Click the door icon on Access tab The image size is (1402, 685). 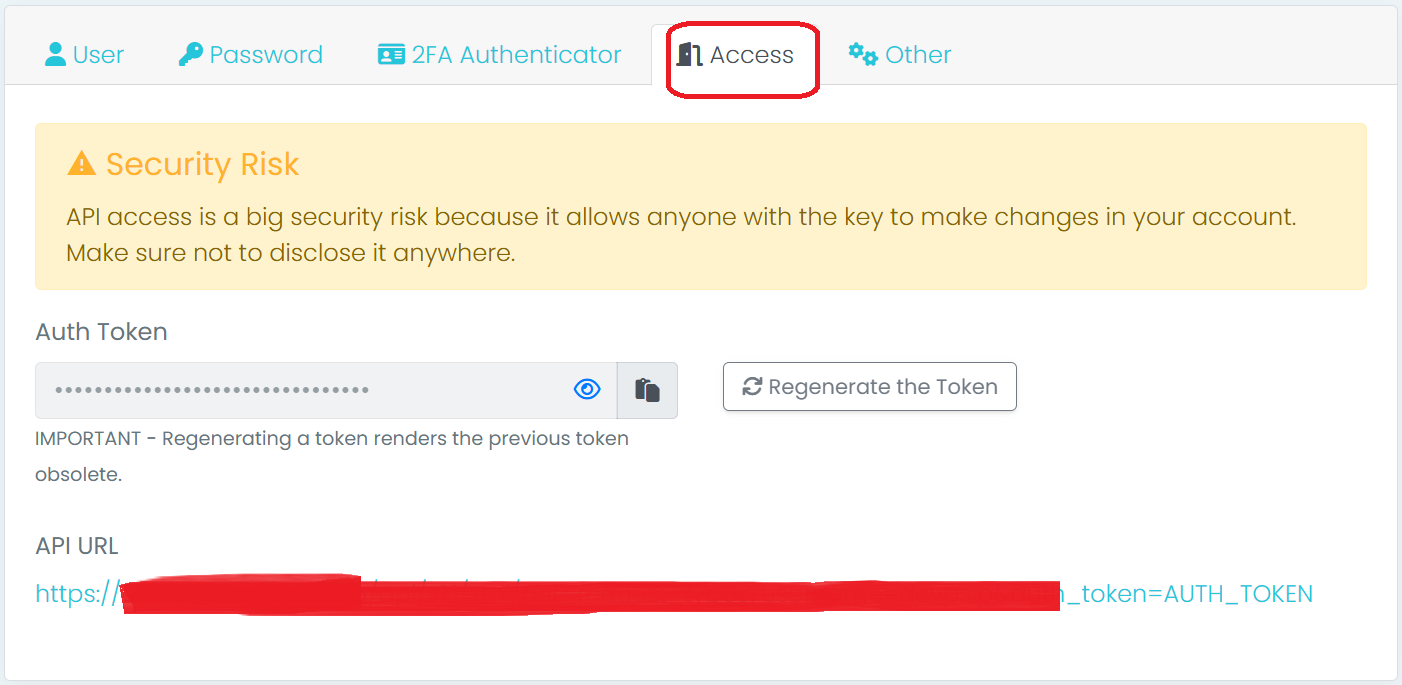coord(689,54)
